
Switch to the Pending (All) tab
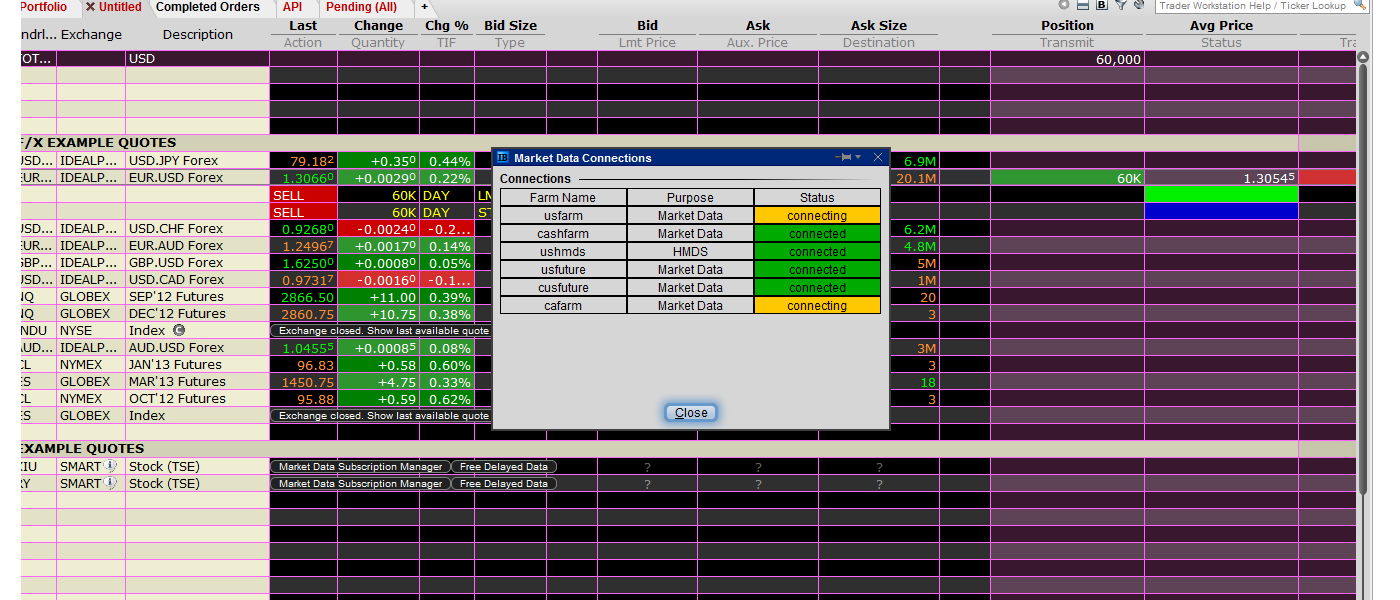[x=362, y=7]
